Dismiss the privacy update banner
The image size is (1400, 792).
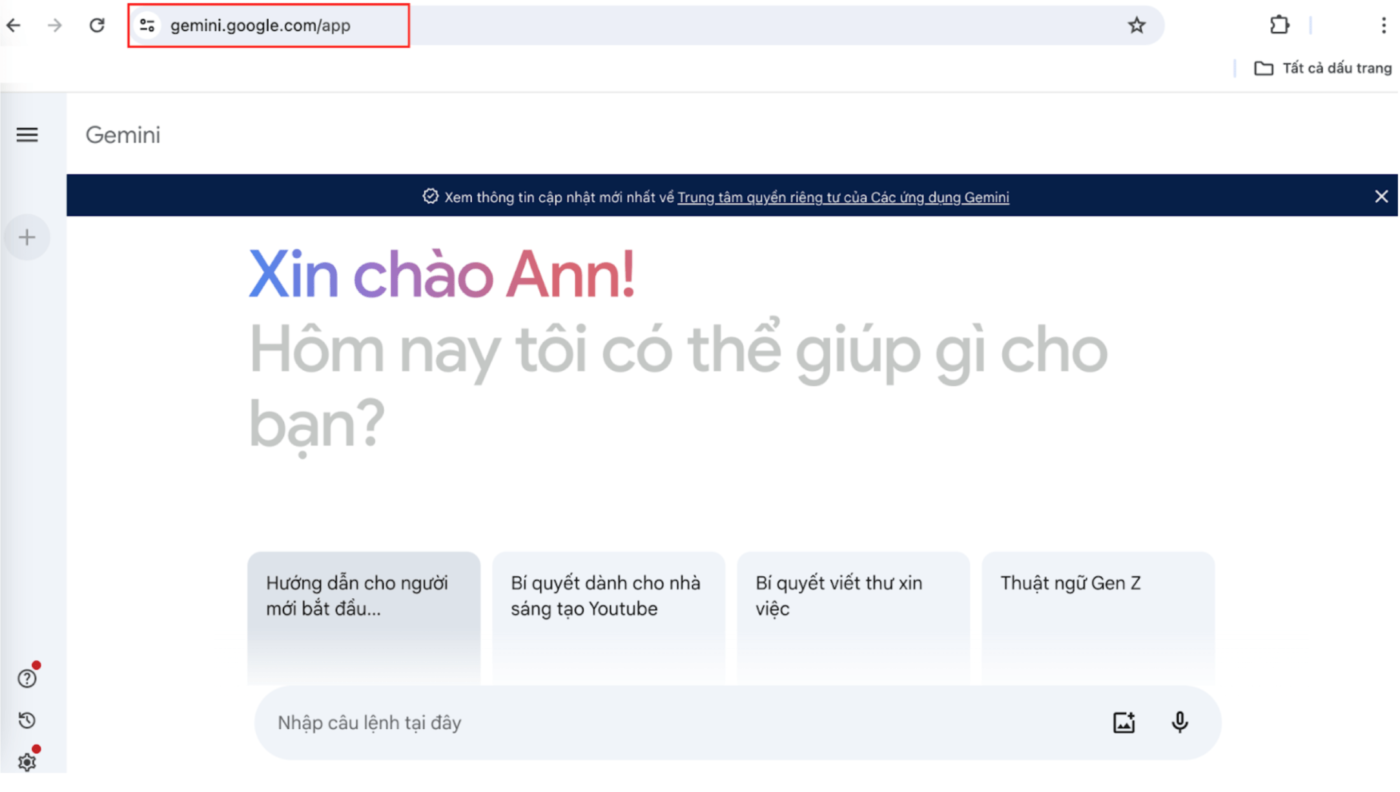click(1381, 197)
